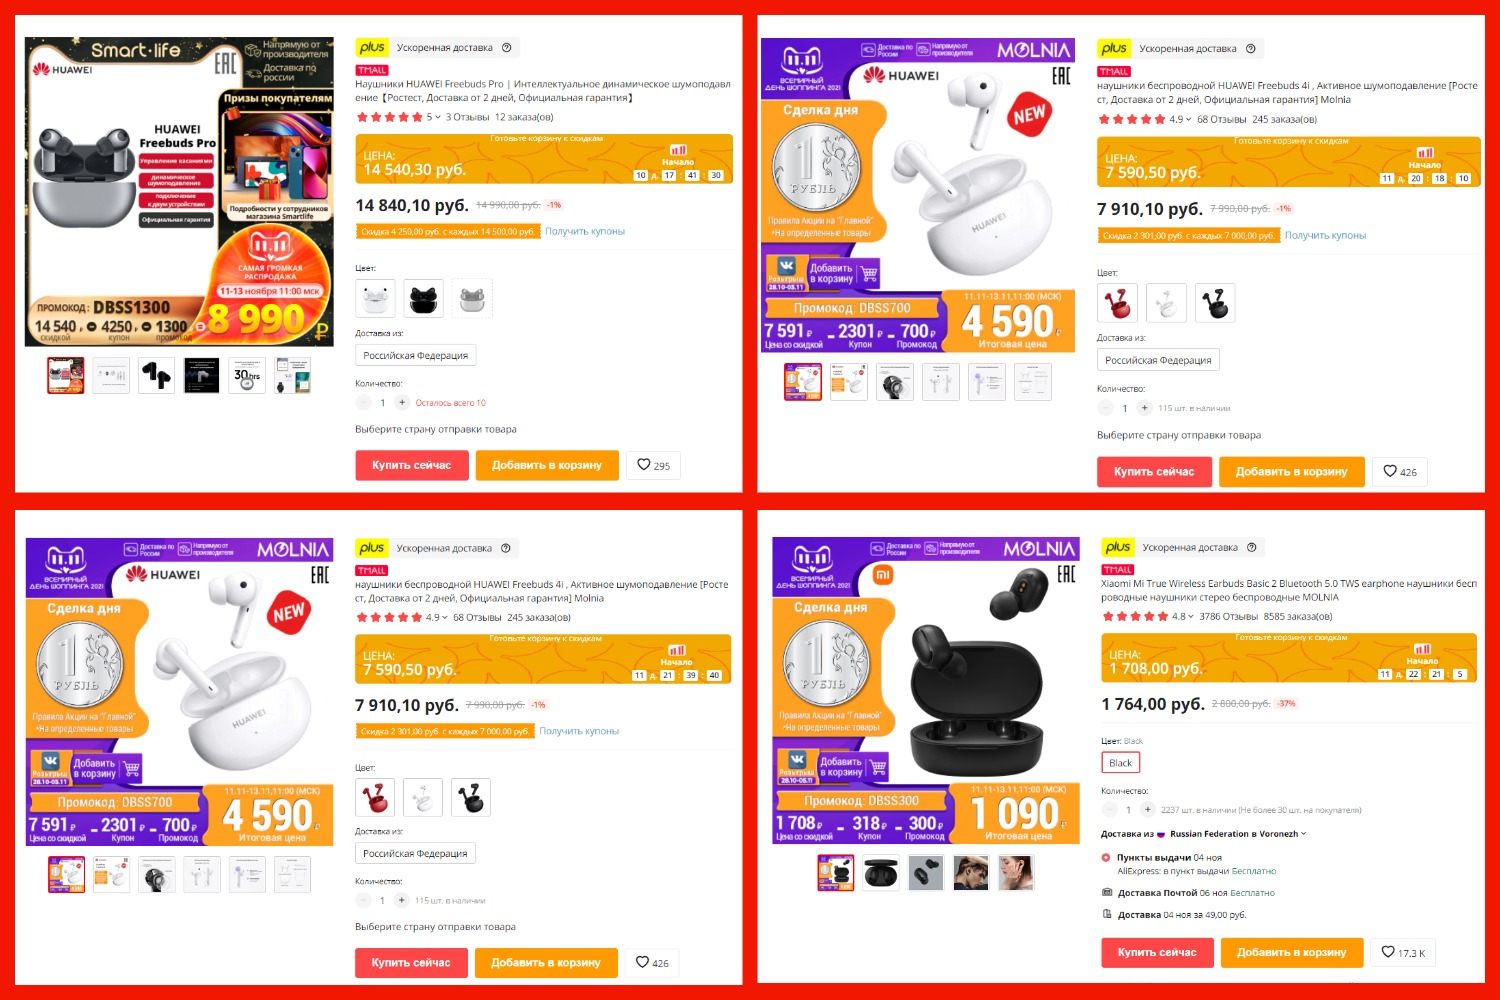This screenshot has width=1500, height=1000.
Task: Open sales chart icon in 14 540,30 руб. banner
Action: [x=678, y=151]
